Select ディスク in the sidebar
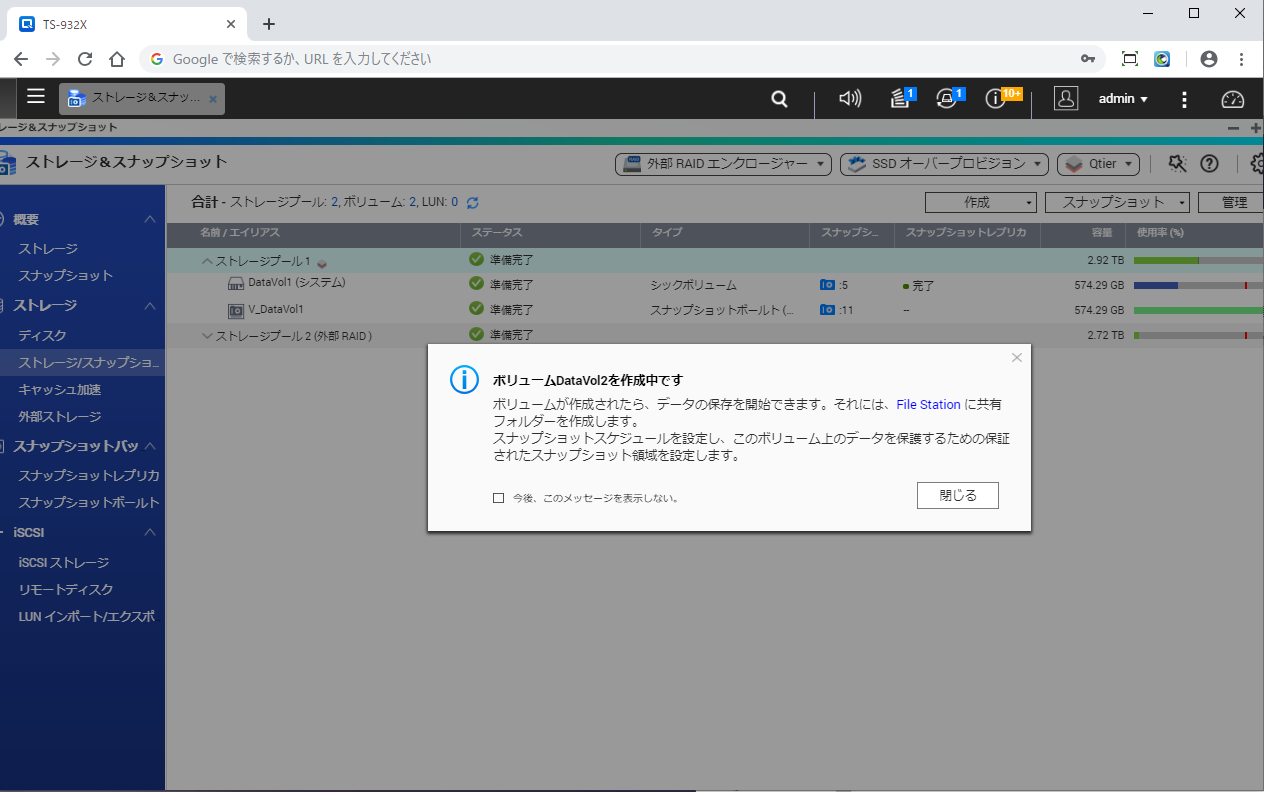The image size is (1264, 792). pos(42,335)
